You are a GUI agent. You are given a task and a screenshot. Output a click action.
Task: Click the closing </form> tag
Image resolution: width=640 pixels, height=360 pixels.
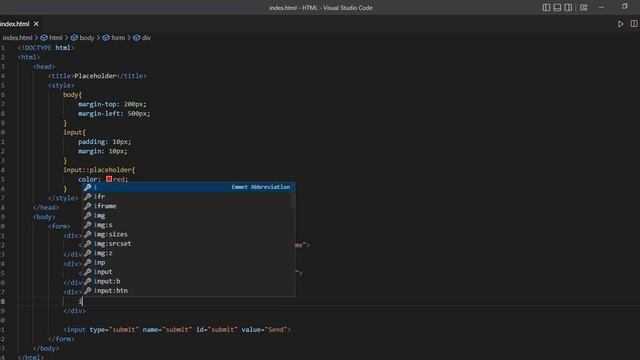tap(61, 339)
